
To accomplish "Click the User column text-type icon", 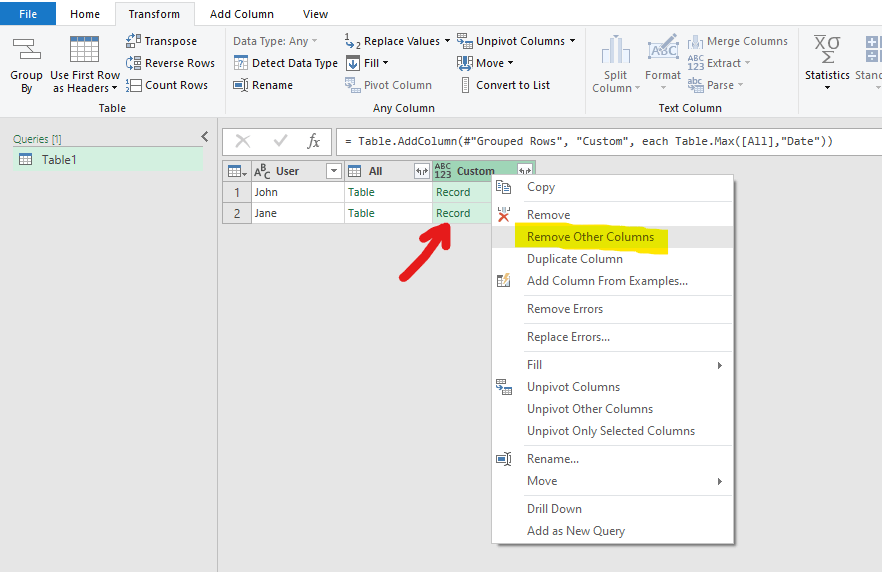I will click(262, 171).
